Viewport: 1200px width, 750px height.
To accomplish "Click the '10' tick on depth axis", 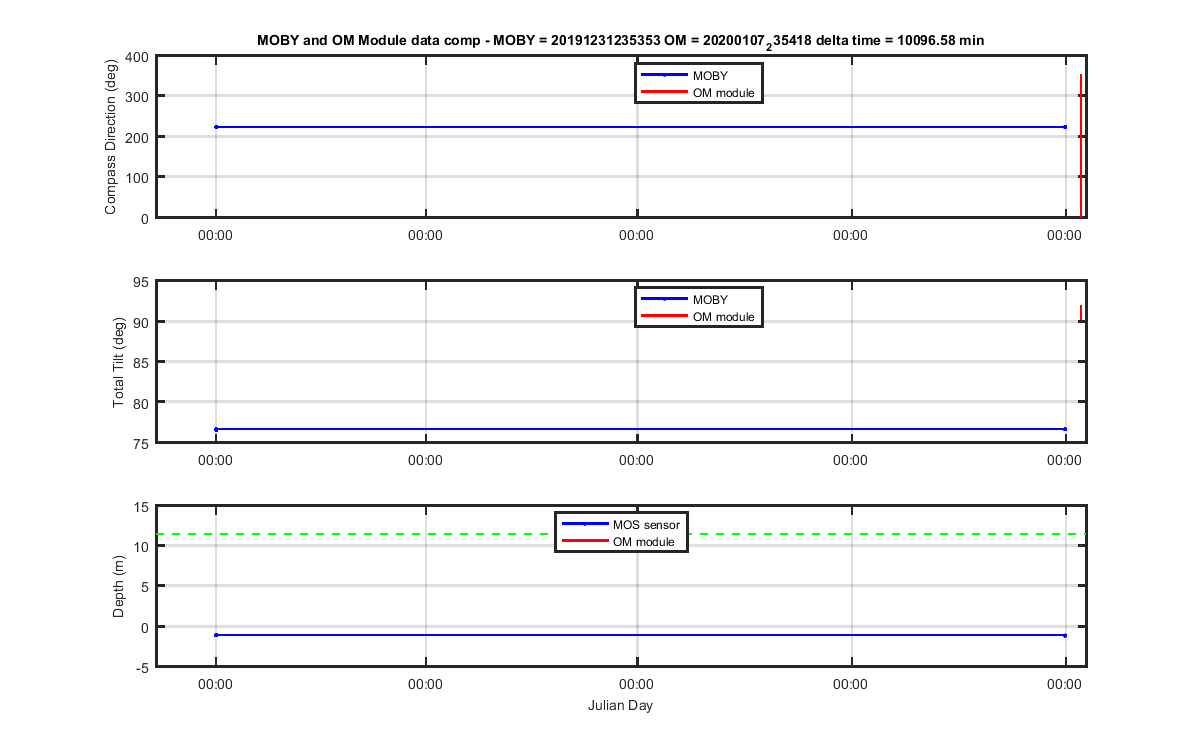I will pyautogui.click(x=142, y=547).
